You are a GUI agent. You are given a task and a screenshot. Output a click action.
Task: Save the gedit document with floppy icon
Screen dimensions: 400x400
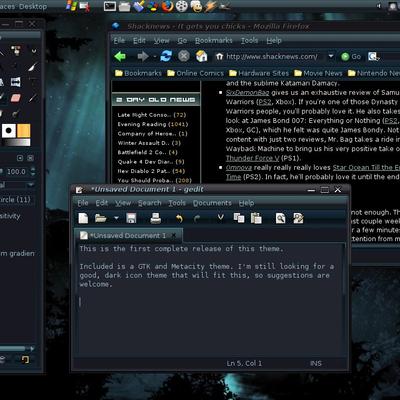131,218
